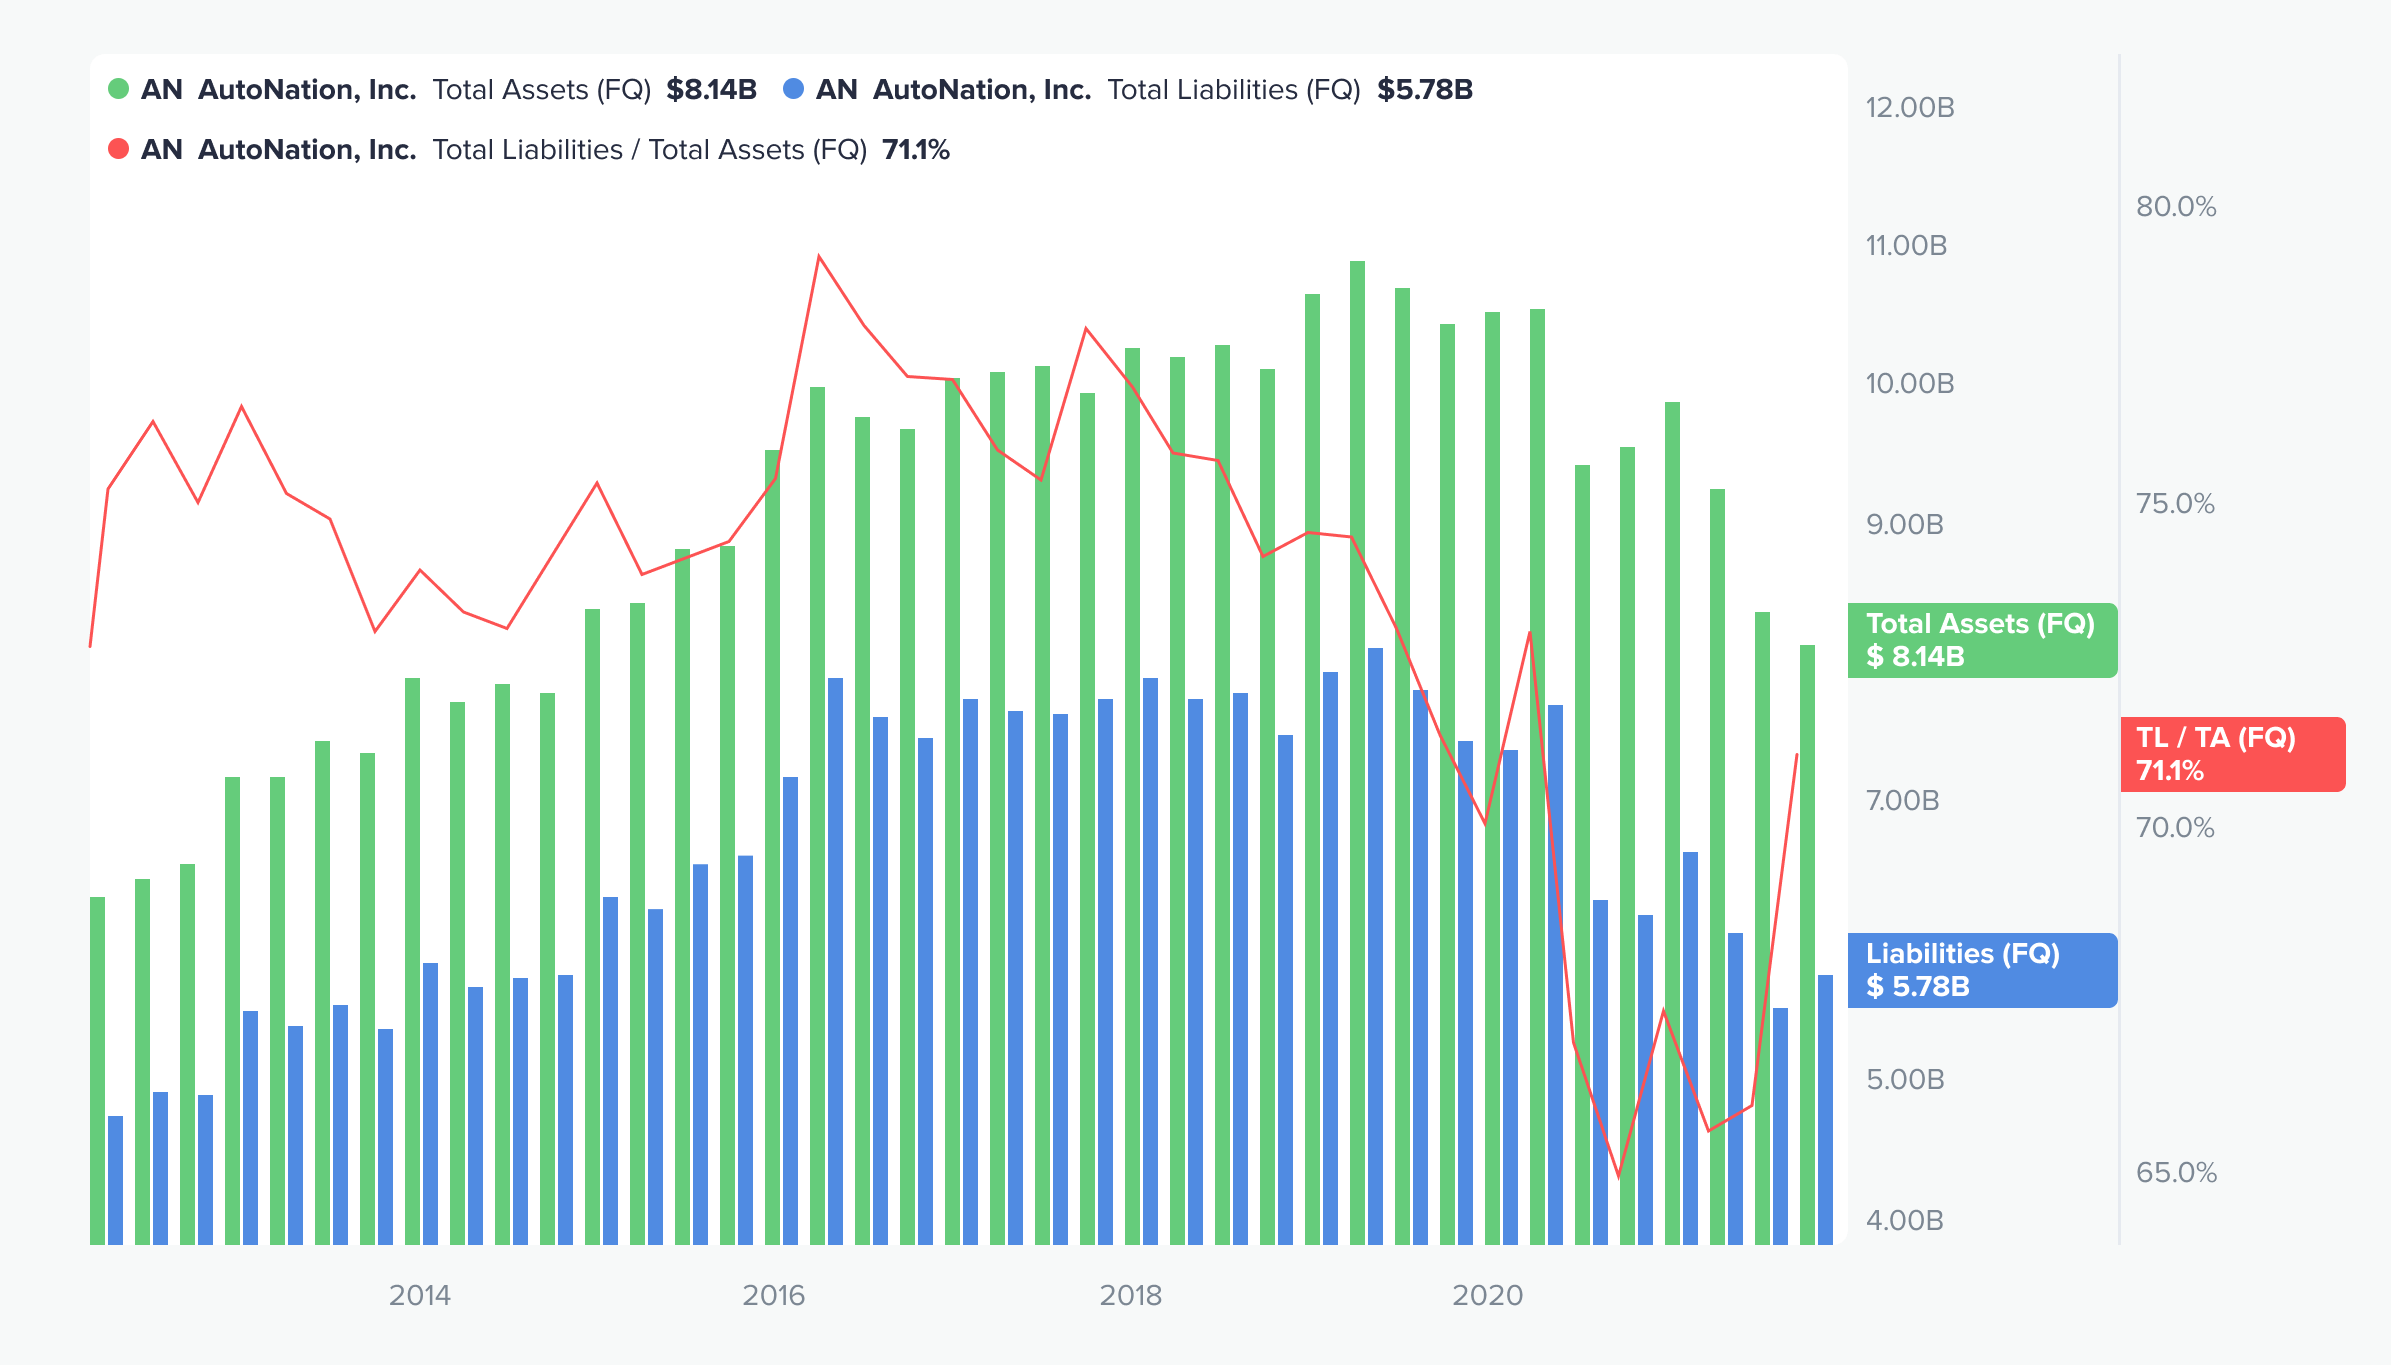Select the 2016 x-axis label
The width and height of the screenshot is (2391, 1365).
click(x=773, y=1295)
